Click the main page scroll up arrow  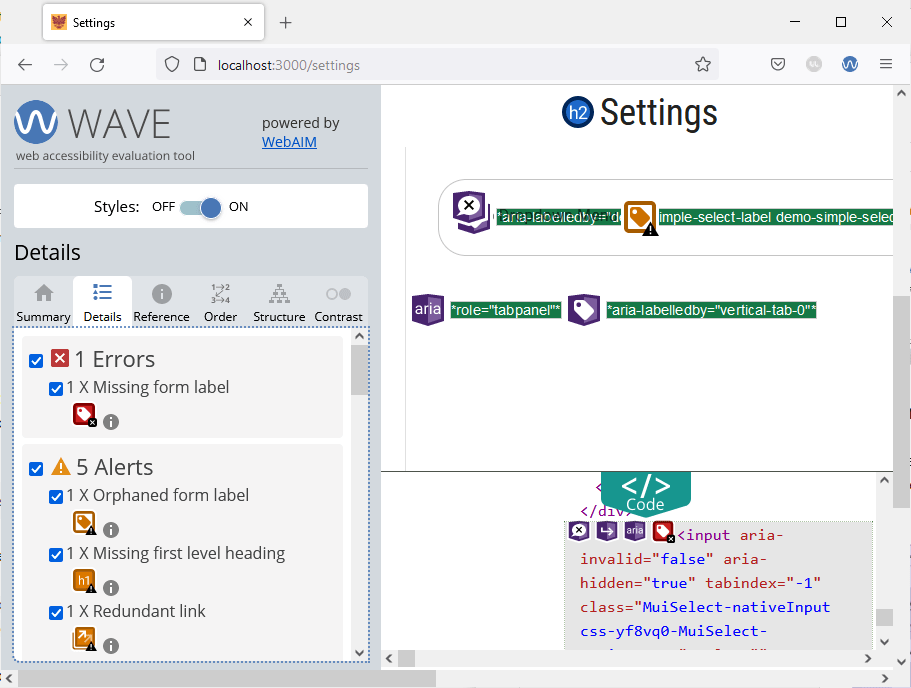click(x=901, y=93)
